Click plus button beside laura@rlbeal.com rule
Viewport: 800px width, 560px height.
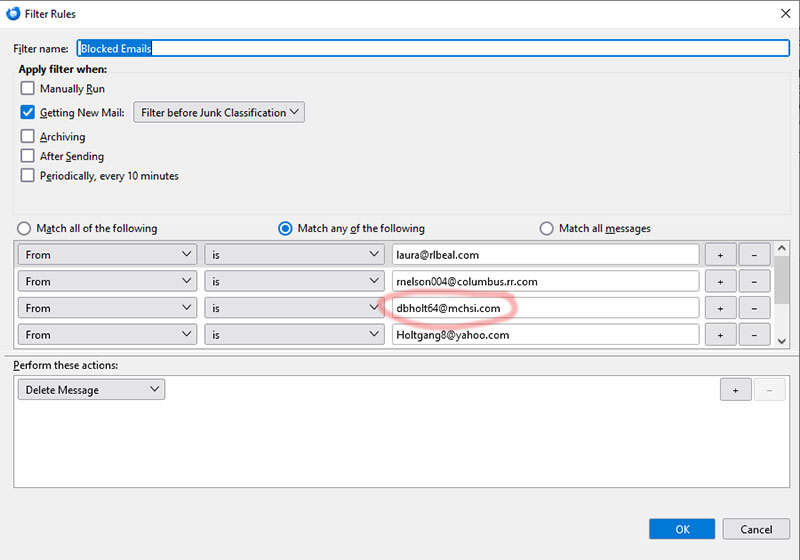[x=720, y=255]
